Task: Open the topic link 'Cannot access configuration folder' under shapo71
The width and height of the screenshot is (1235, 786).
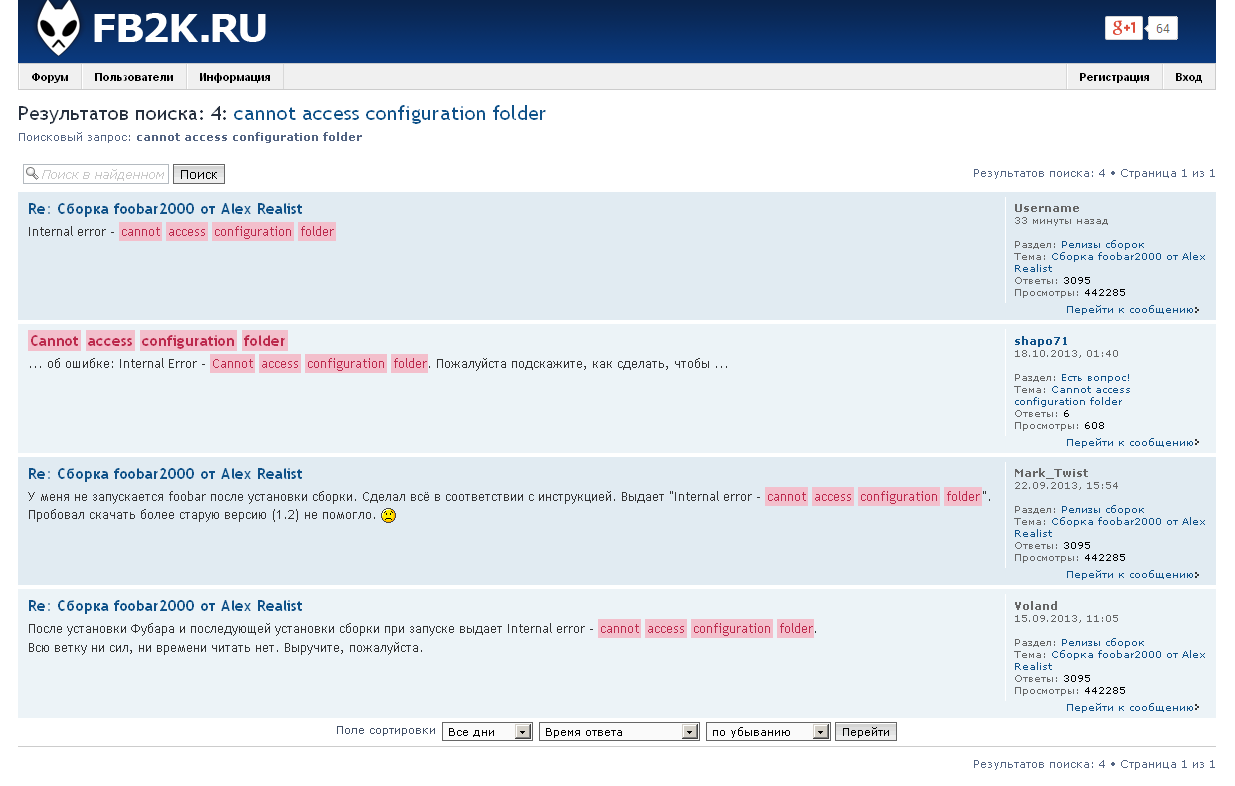Action: point(1073,395)
